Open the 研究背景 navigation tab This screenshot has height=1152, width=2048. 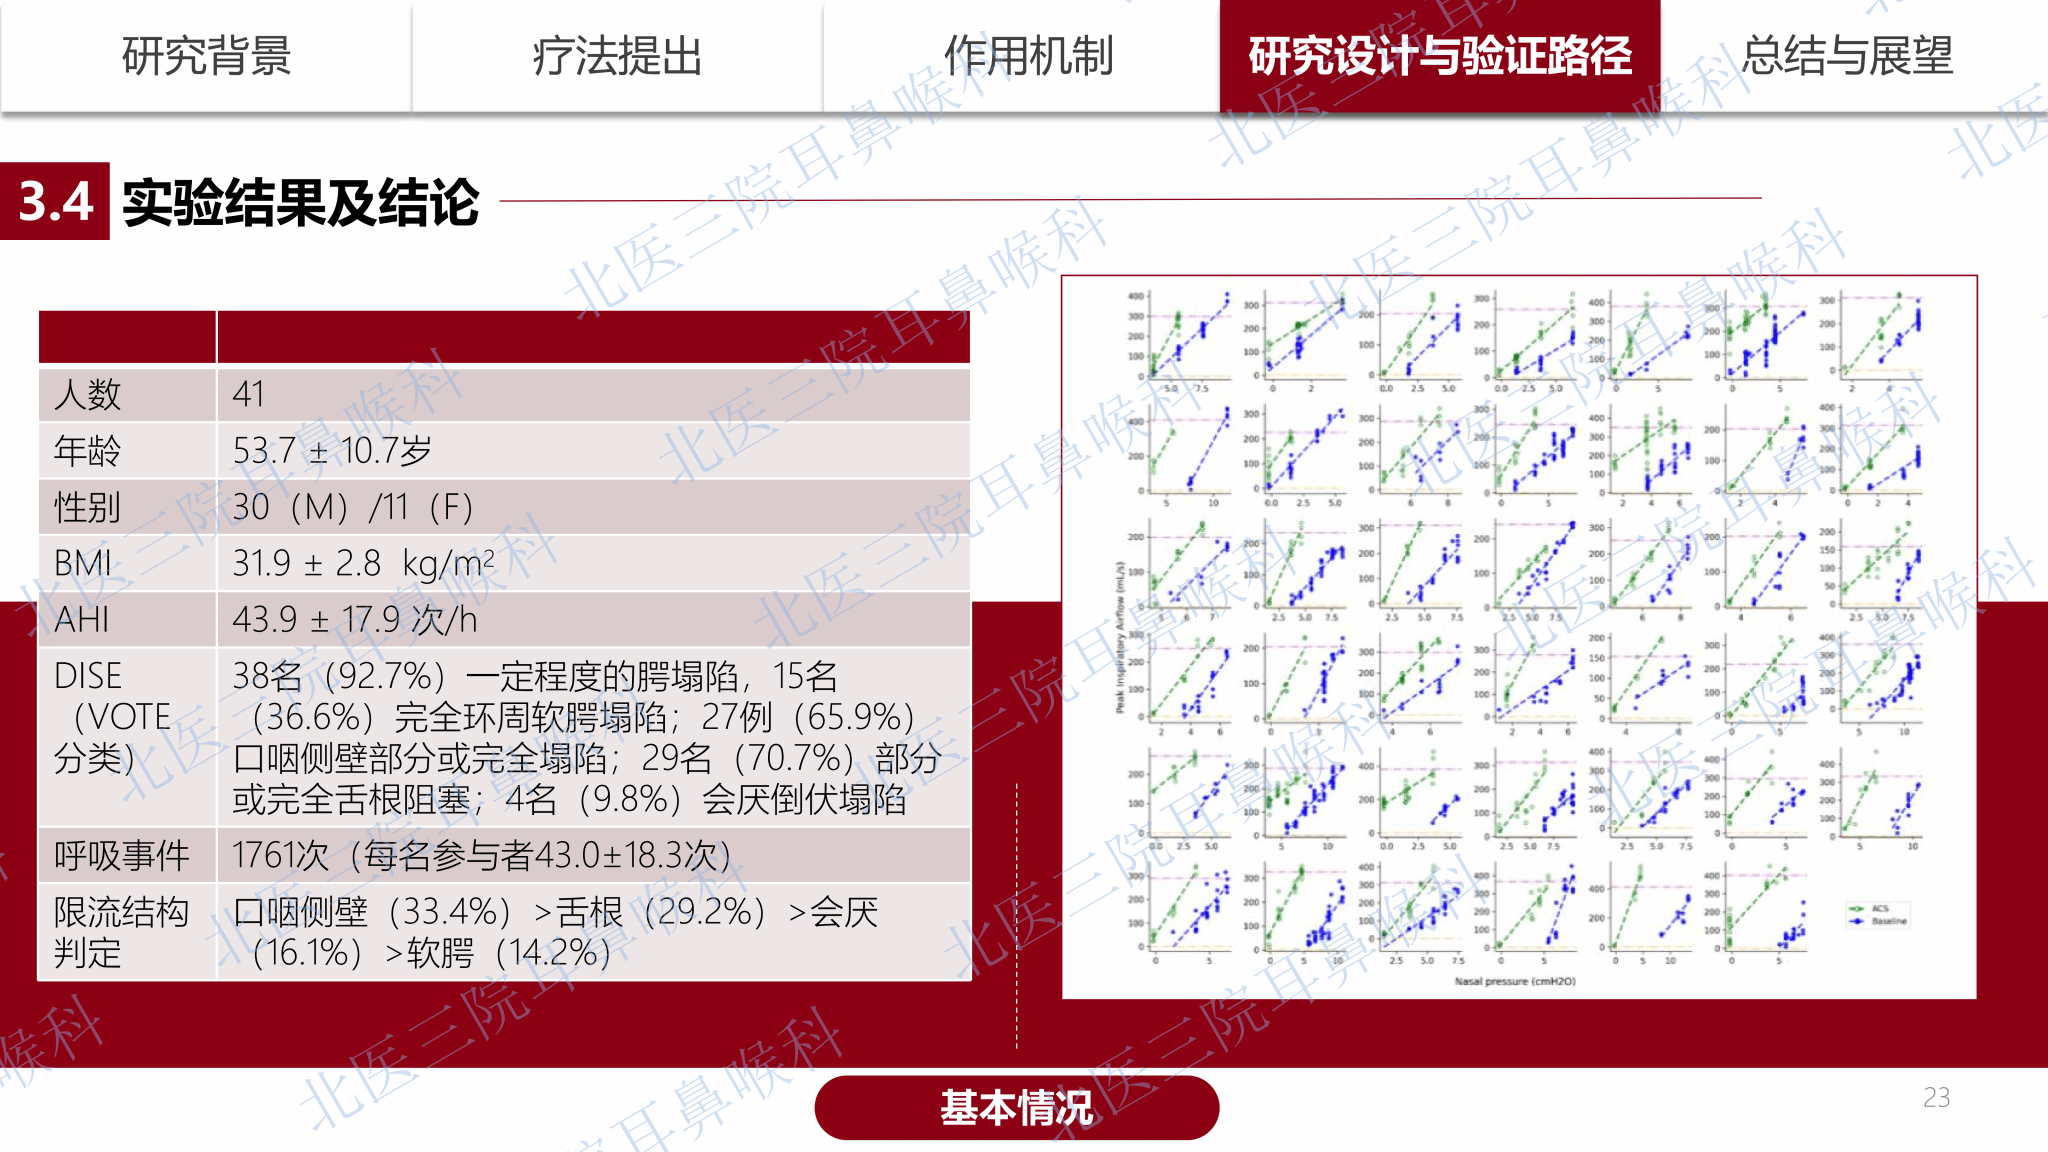pos(206,56)
